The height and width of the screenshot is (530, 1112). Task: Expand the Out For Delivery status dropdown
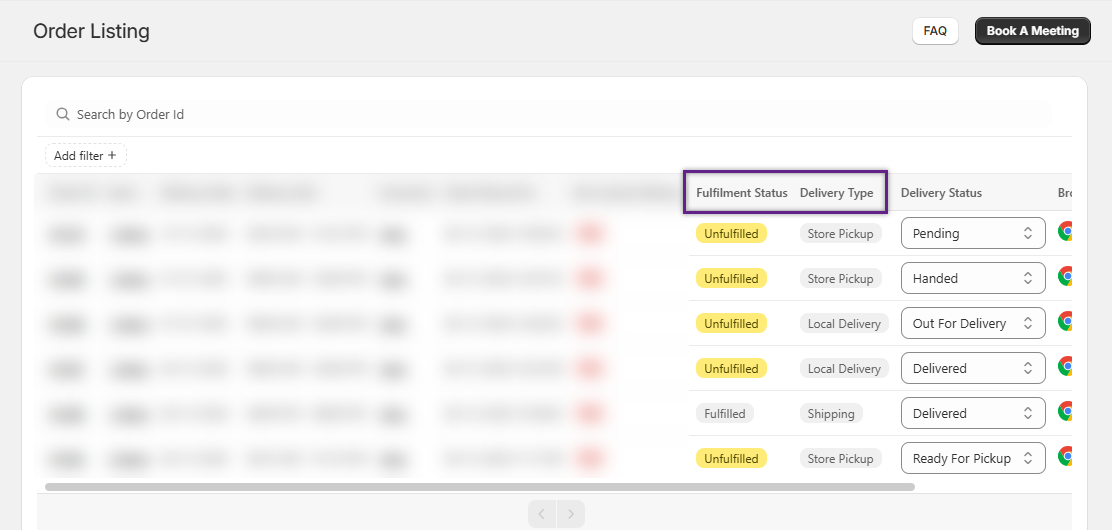pyautogui.click(x=972, y=323)
